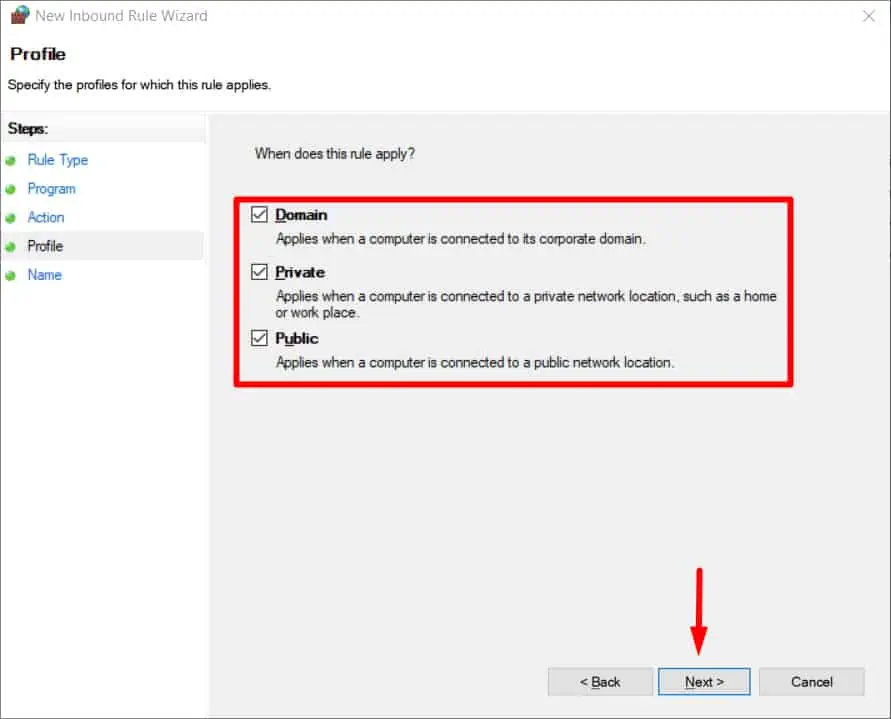
Task: Select the Profile step in sidebar
Action: pos(45,246)
